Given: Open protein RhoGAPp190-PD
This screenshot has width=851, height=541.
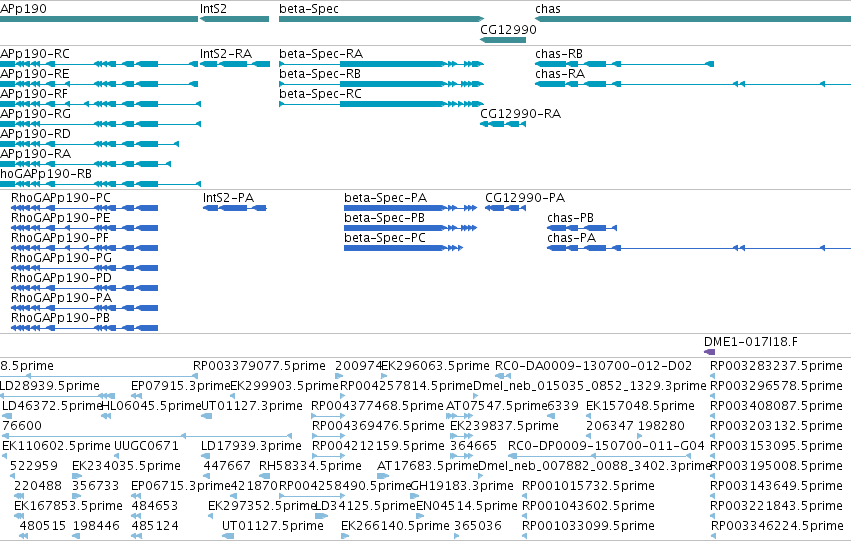Looking at the screenshot, I should pyautogui.click(x=84, y=289).
